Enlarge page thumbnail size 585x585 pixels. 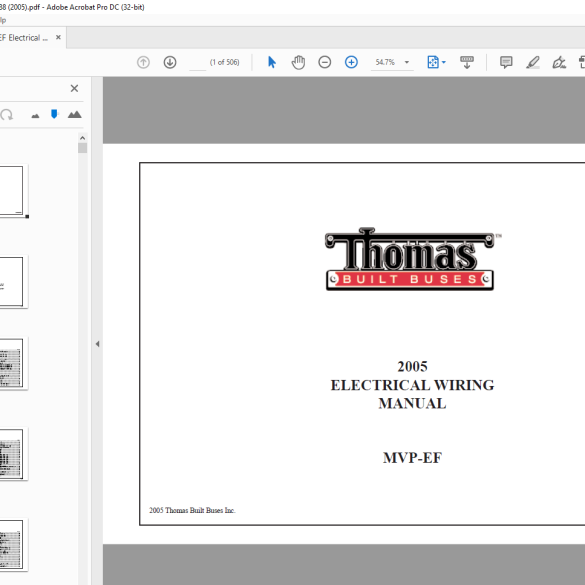pyautogui.click(x=75, y=115)
